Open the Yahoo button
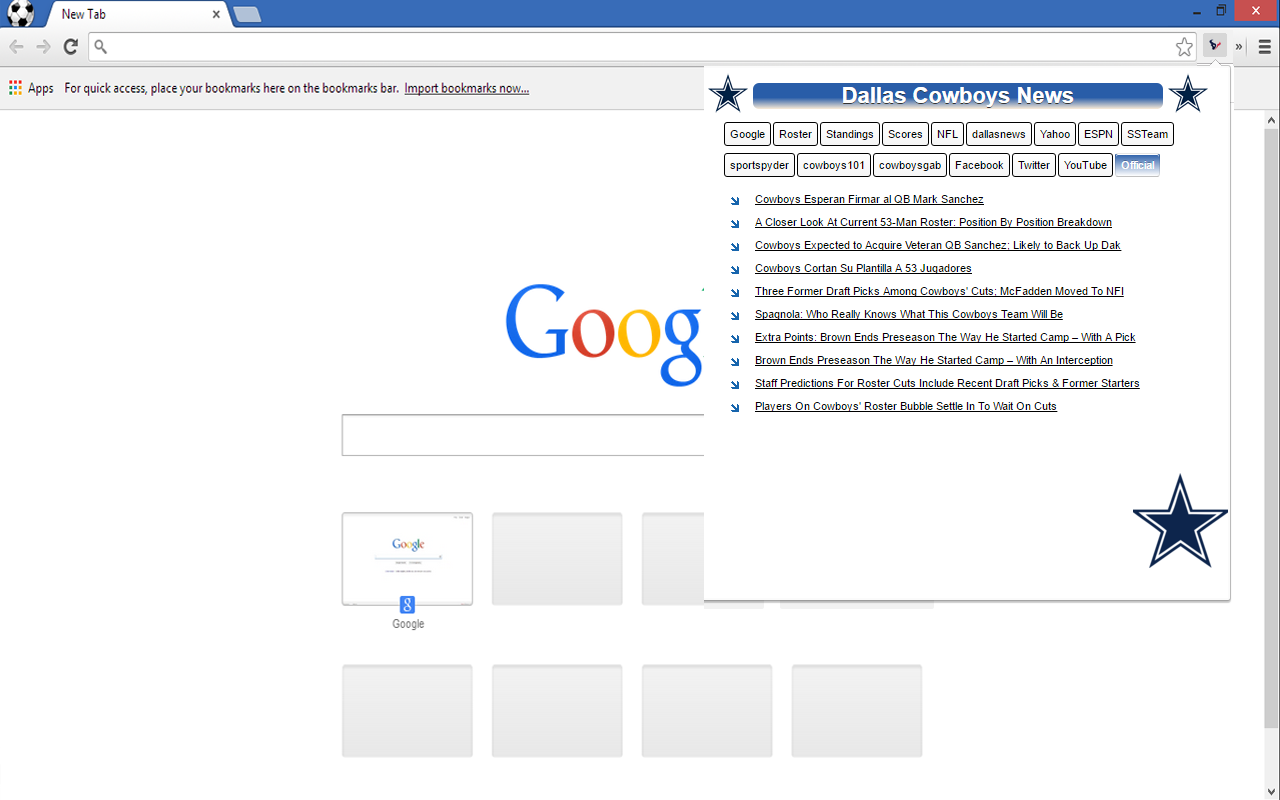The width and height of the screenshot is (1280, 800). coord(1055,134)
